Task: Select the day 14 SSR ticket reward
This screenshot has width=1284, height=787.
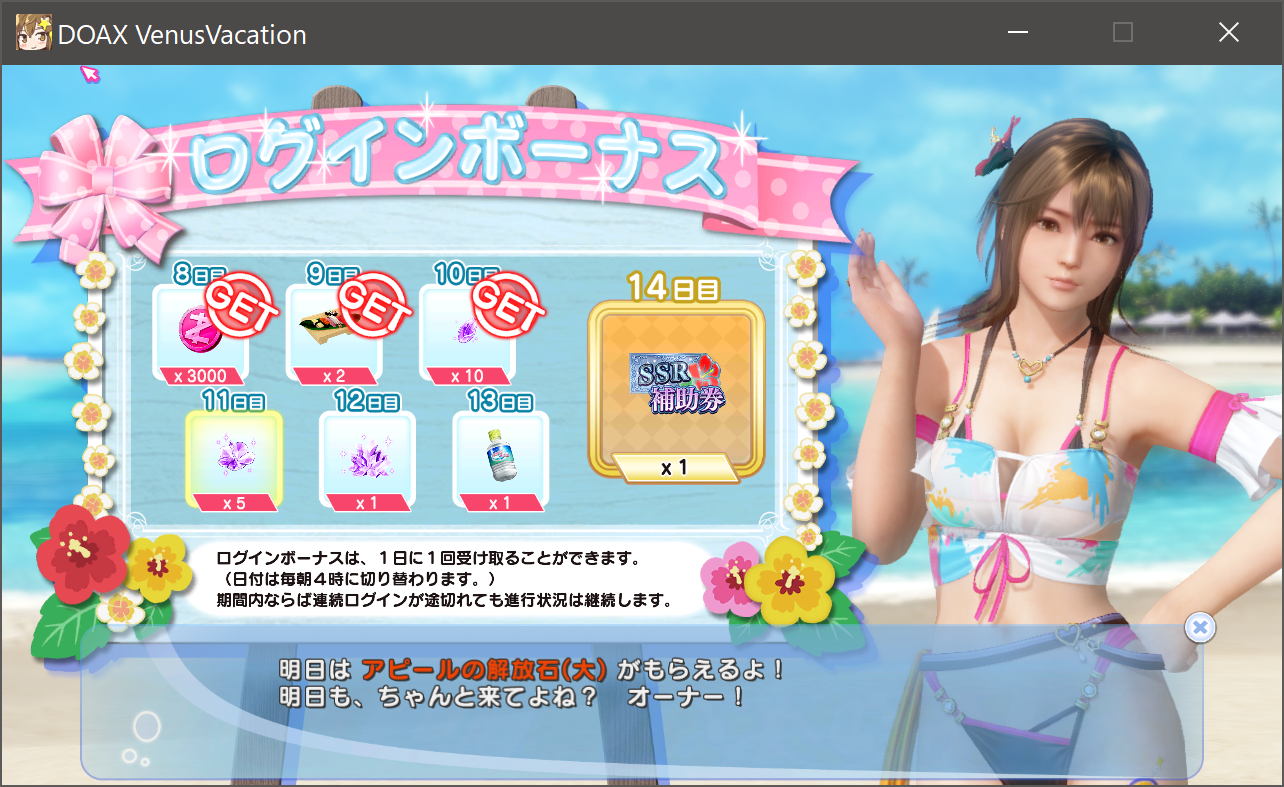Action: point(676,391)
